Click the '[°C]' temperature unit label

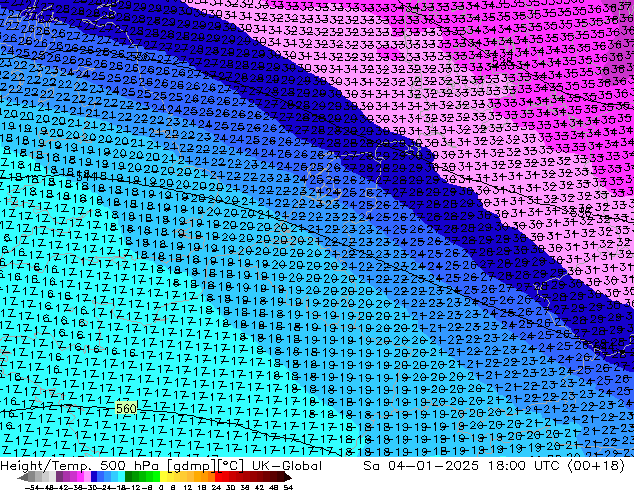pyautogui.click(x=230, y=466)
